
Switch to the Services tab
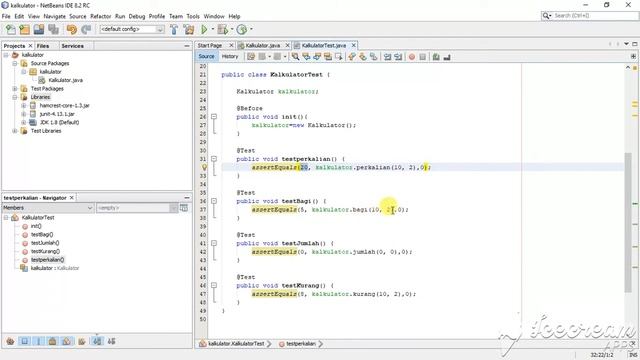pos(72,46)
